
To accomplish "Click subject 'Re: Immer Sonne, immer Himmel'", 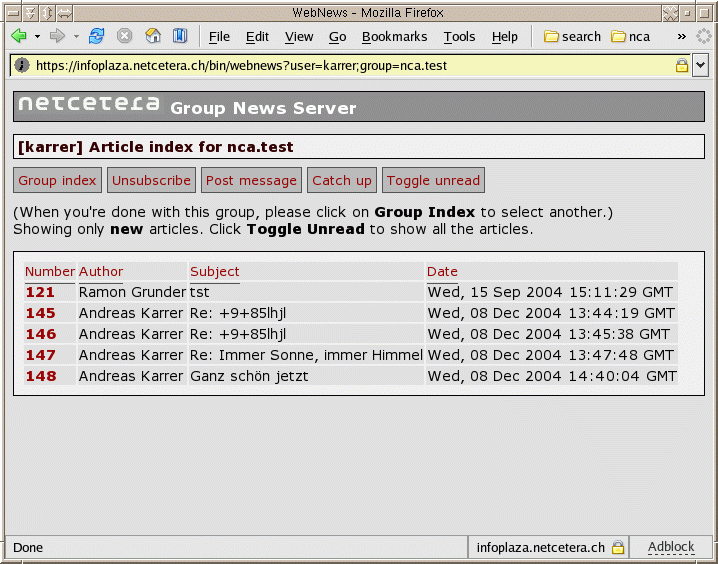I will tap(306, 355).
